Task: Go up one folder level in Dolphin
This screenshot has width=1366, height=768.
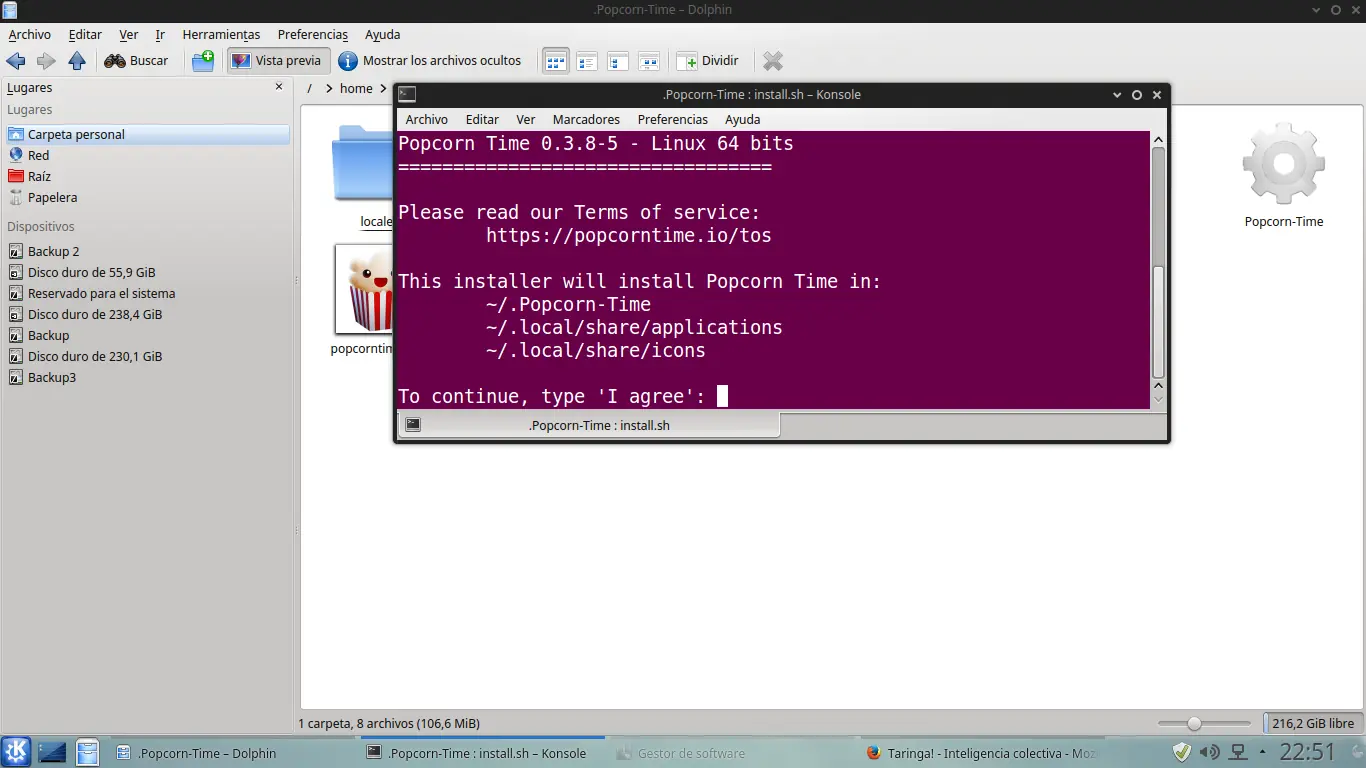Action: coord(77,61)
